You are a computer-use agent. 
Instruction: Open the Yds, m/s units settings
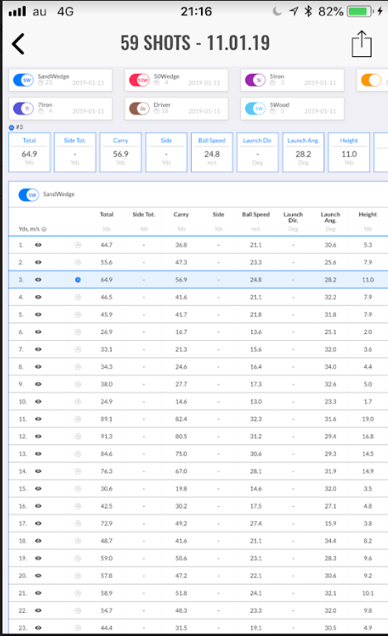[x=32, y=229]
